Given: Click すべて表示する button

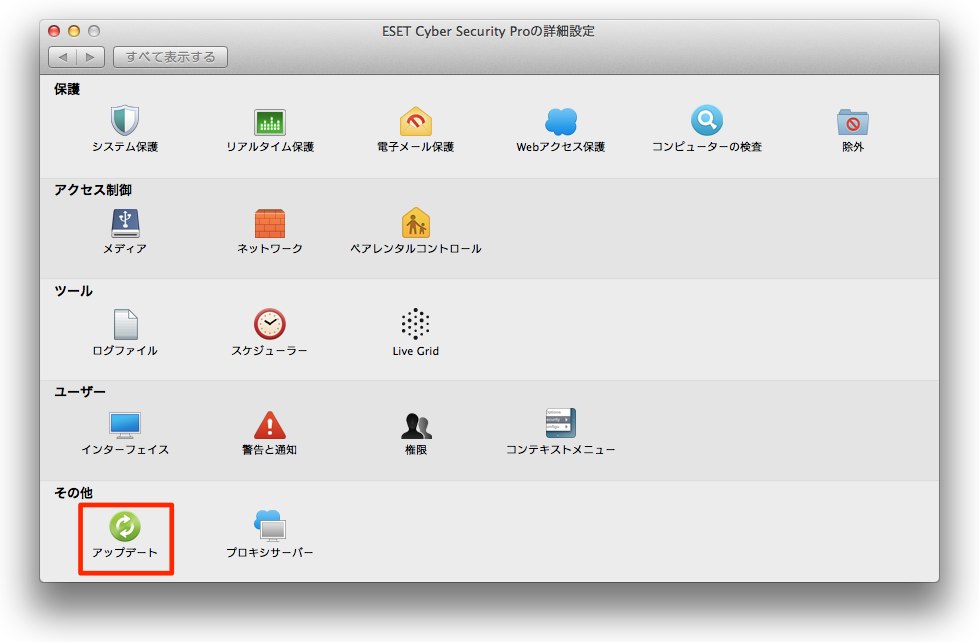Looking at the screenshot, I should [170, 57].
